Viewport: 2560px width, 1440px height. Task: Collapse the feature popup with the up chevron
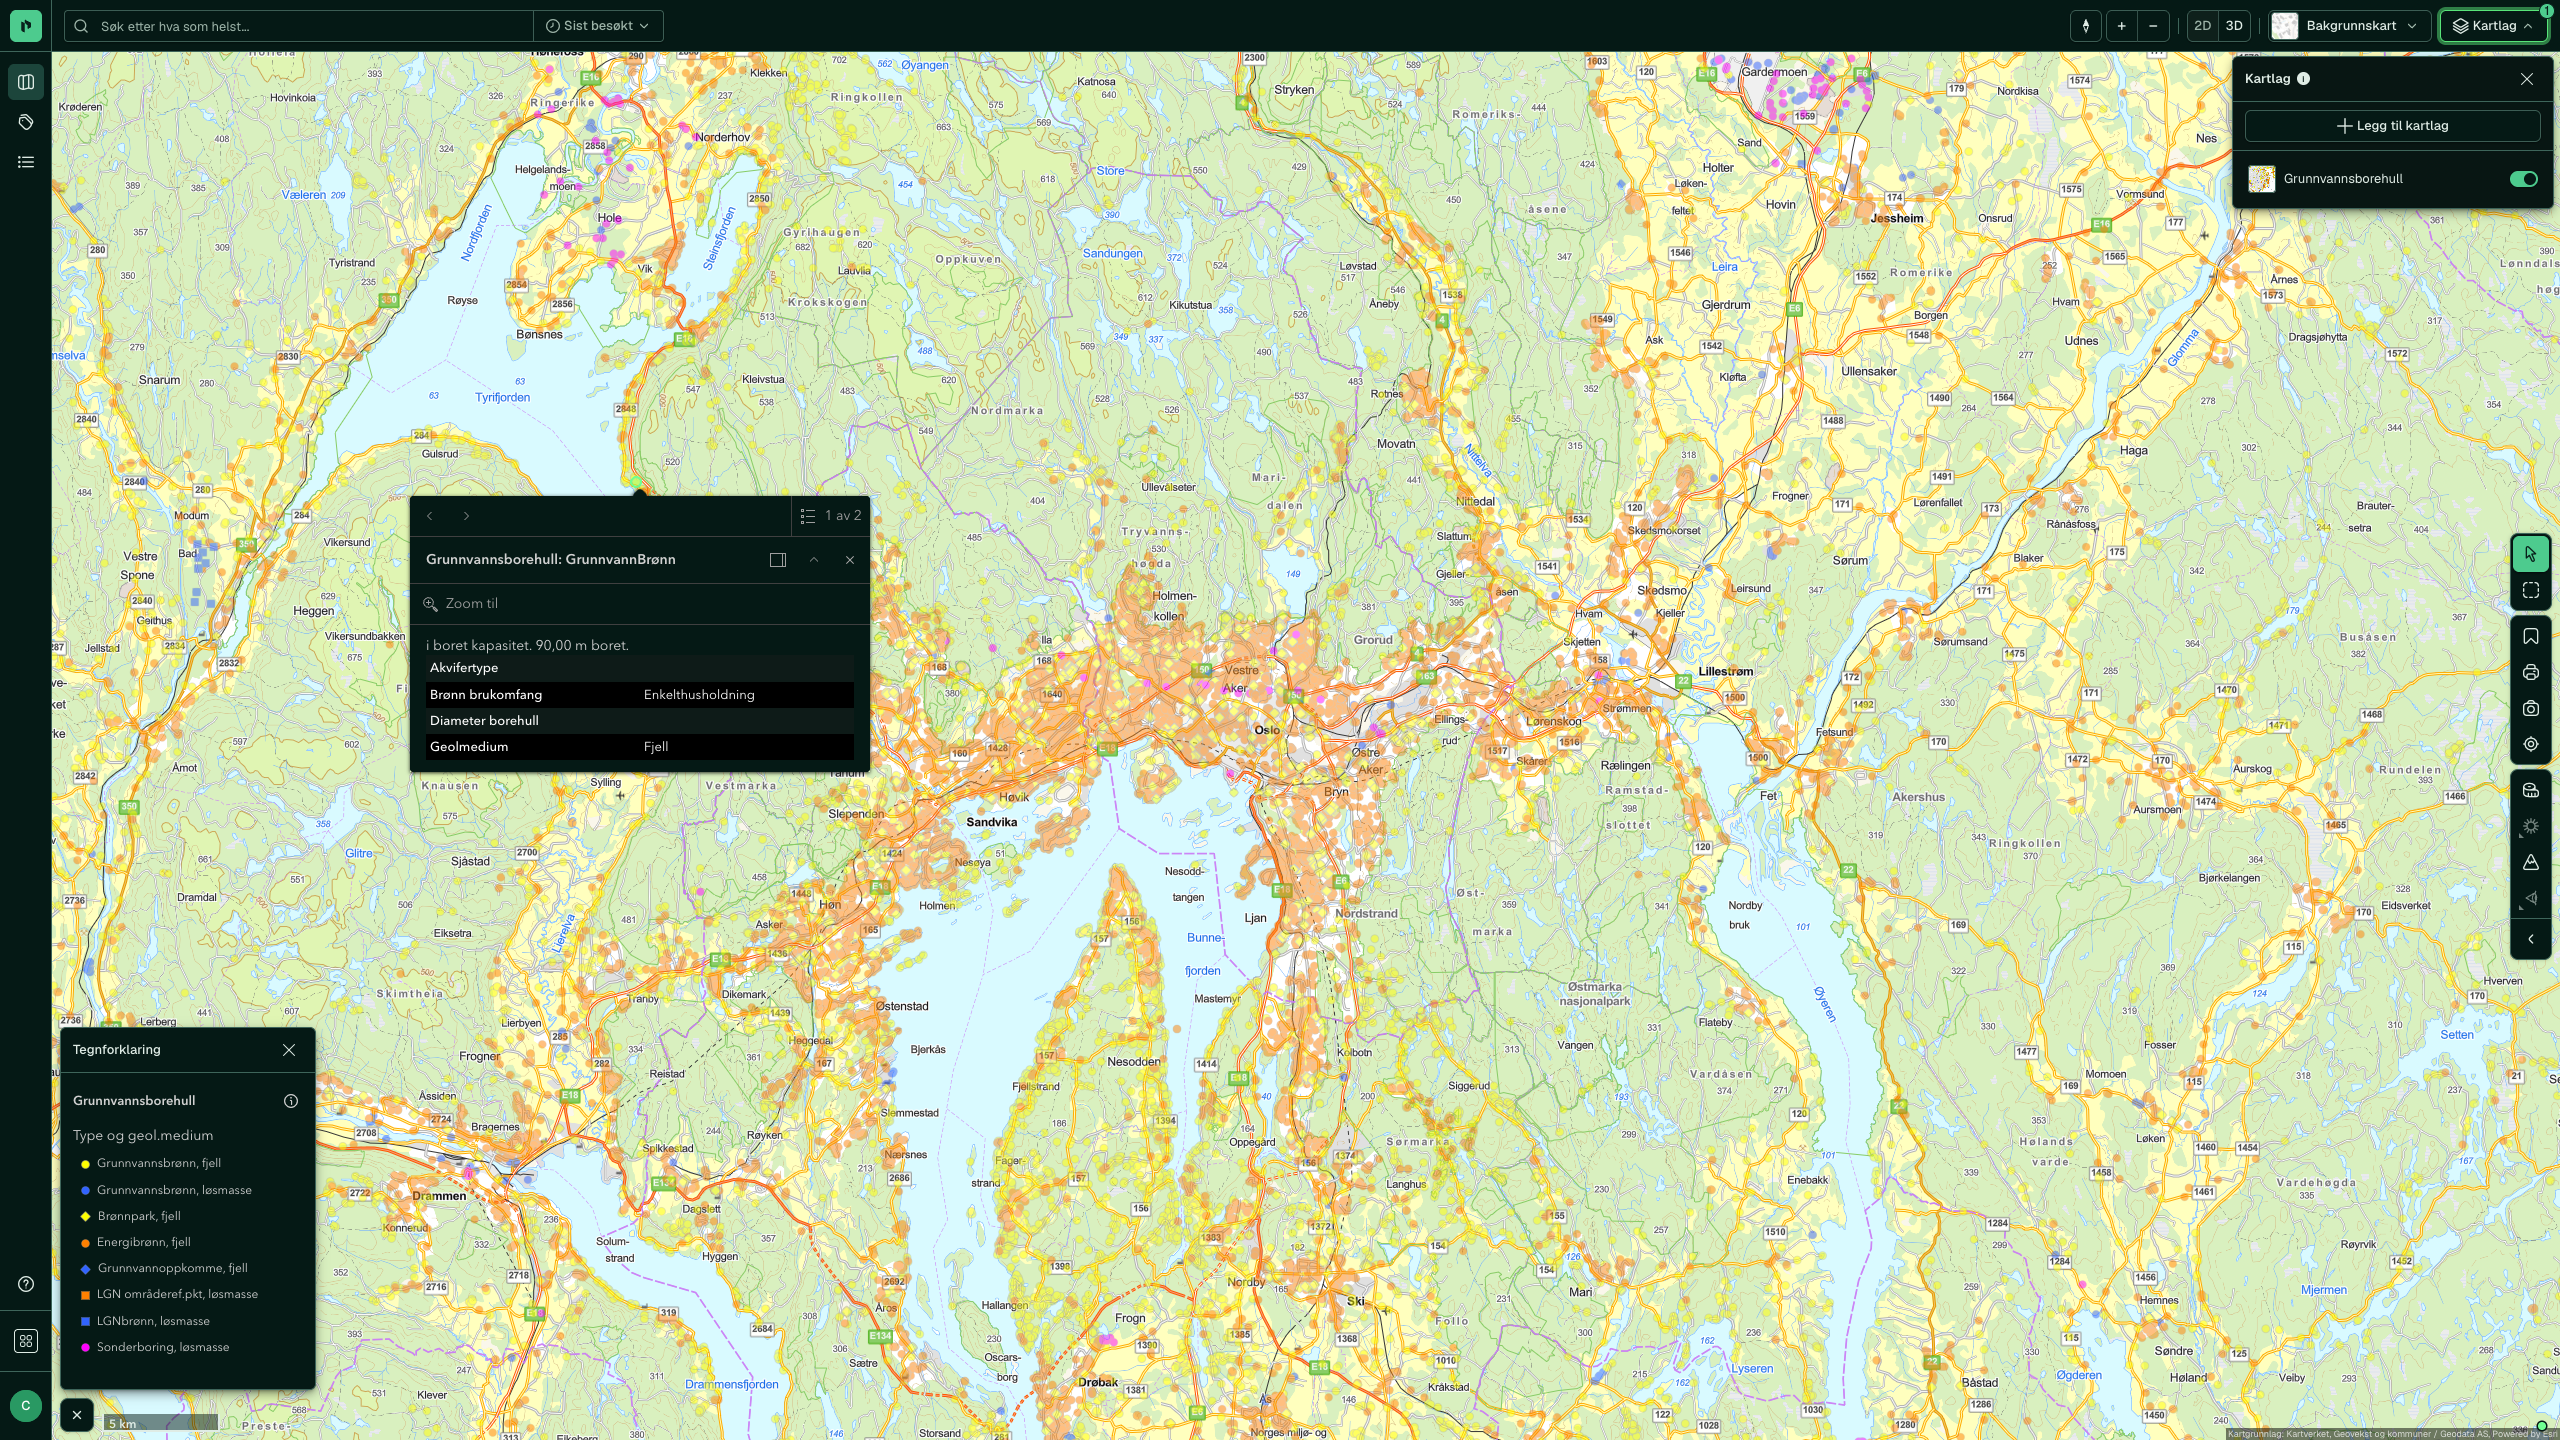click(814, 560)
